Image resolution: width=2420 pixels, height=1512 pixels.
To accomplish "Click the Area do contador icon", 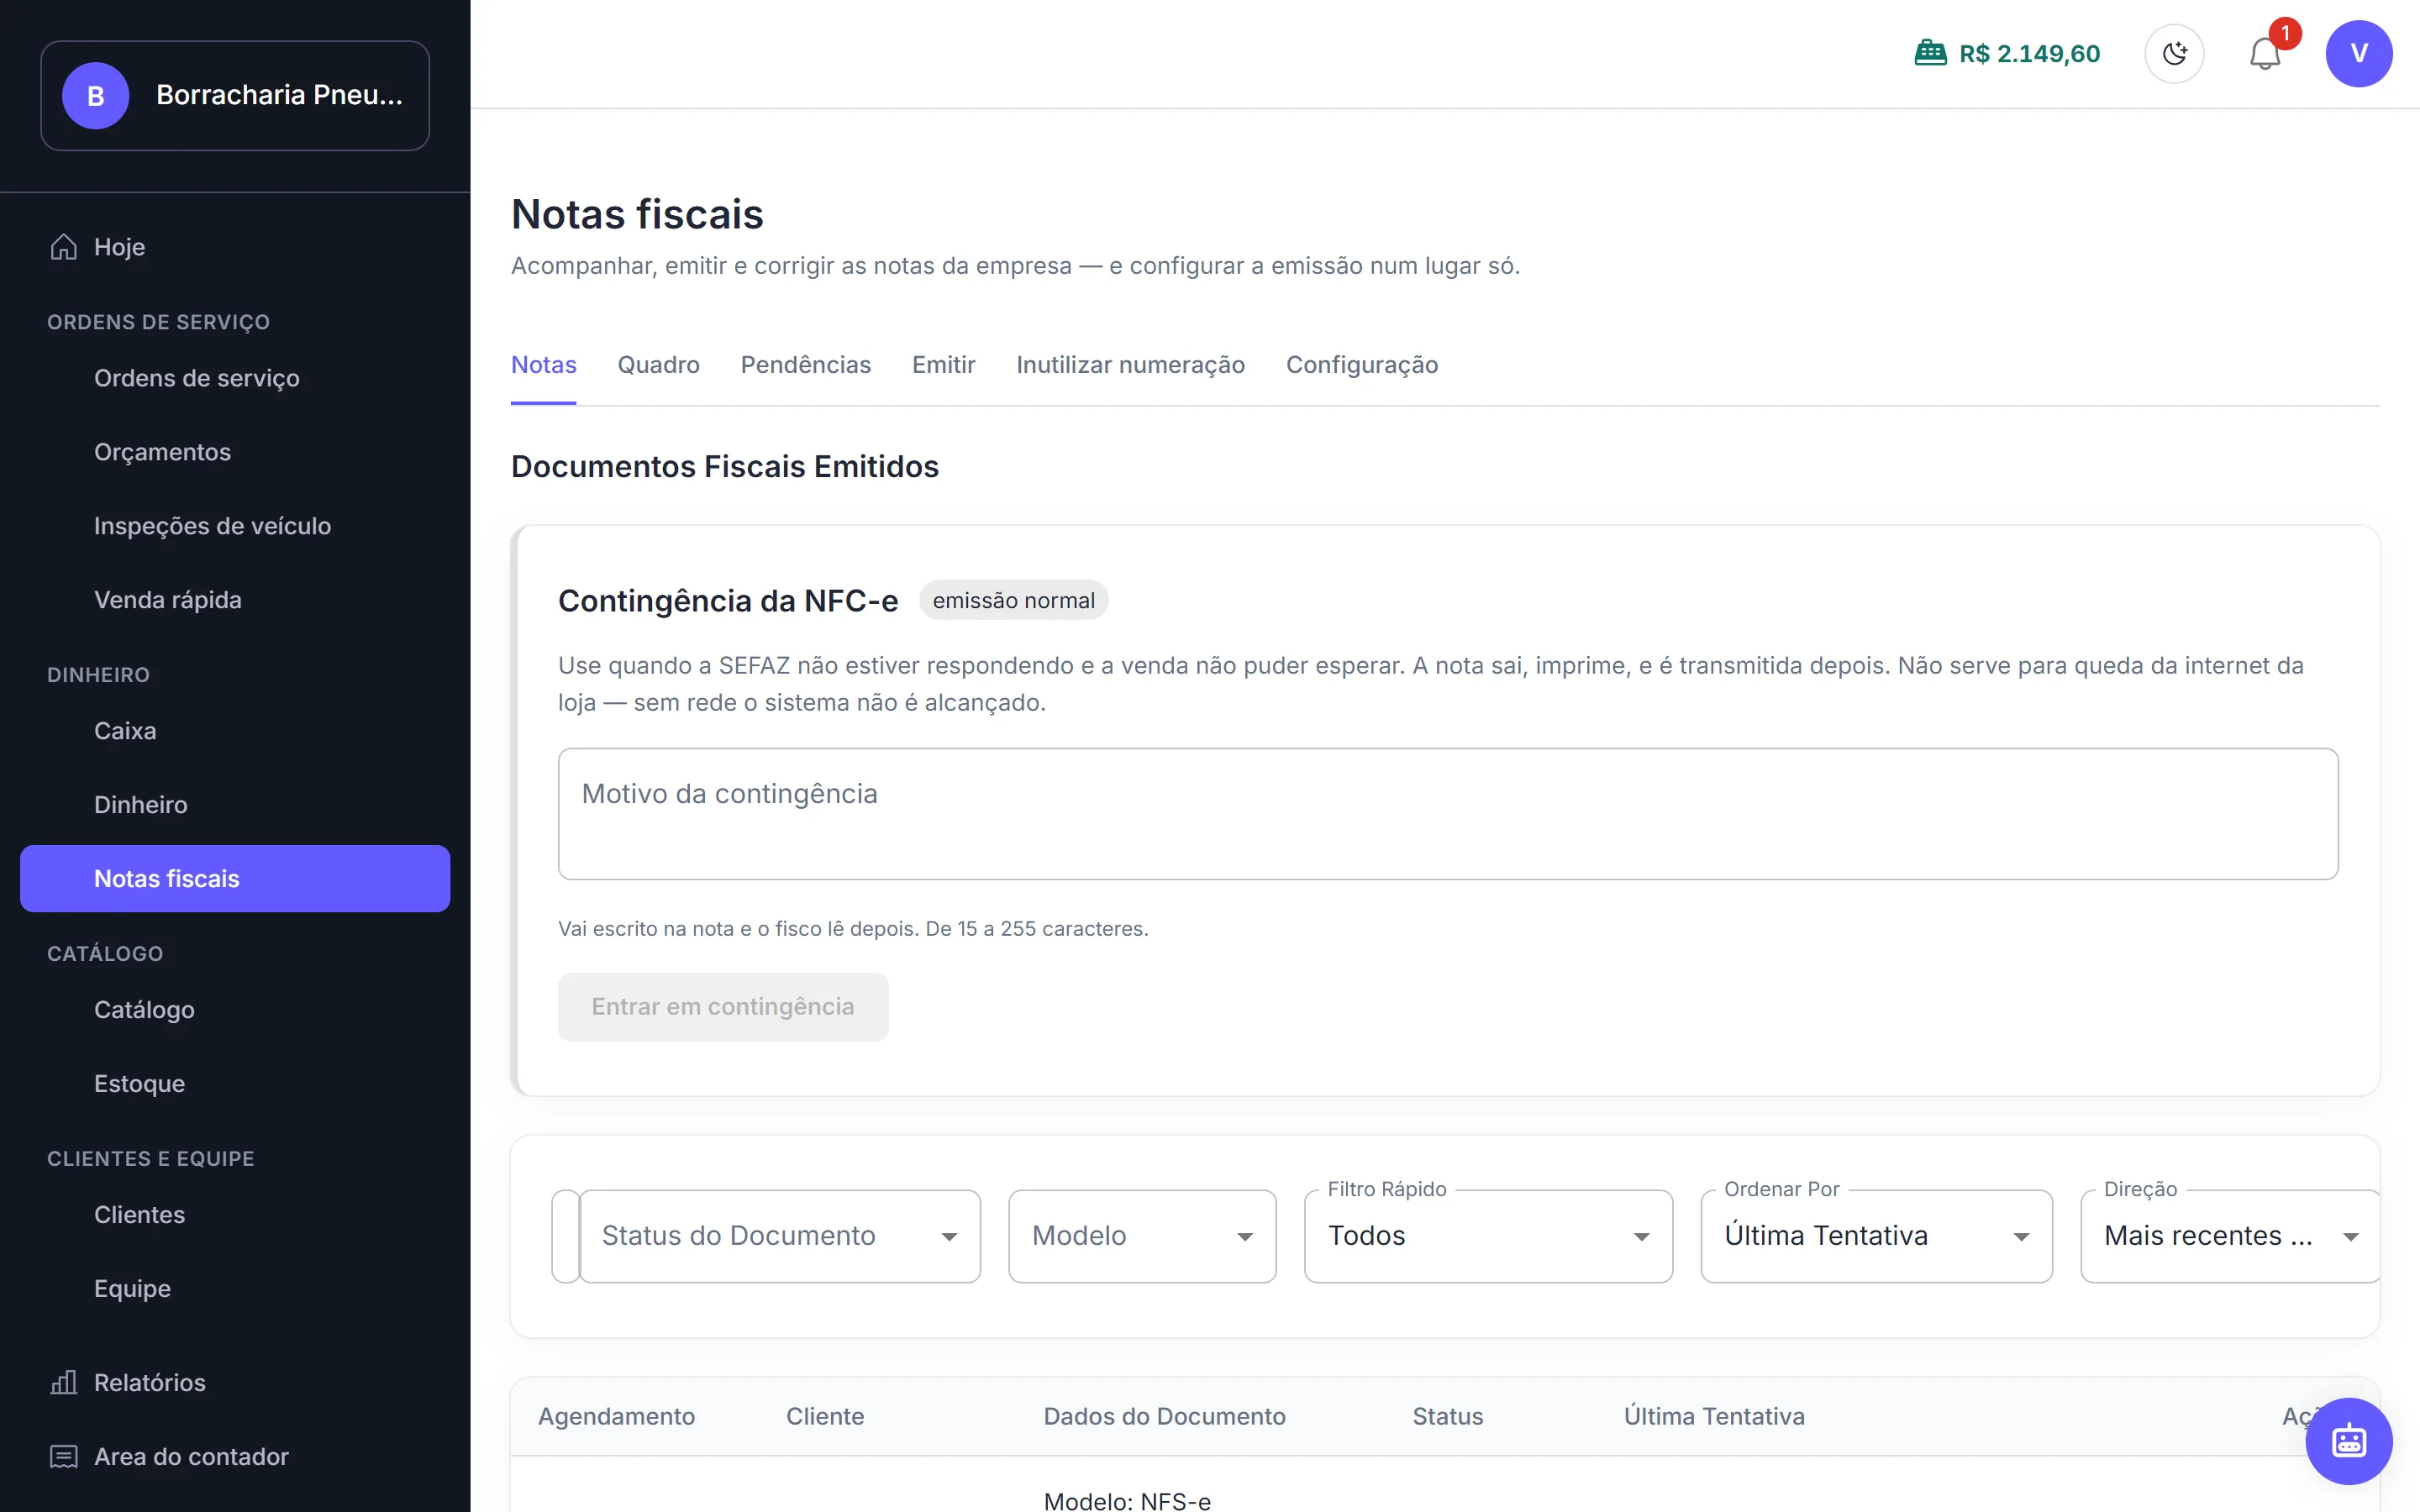I will [64, 1457].
